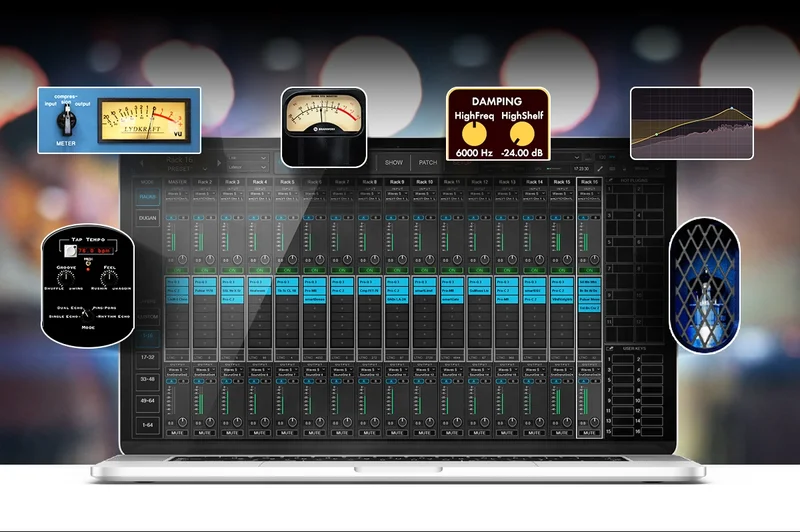Image resolution: width=800 pixels, height=532 pixels.
Task: Turn the Damping HighShelf knob
Action: [x=522, y=134]
